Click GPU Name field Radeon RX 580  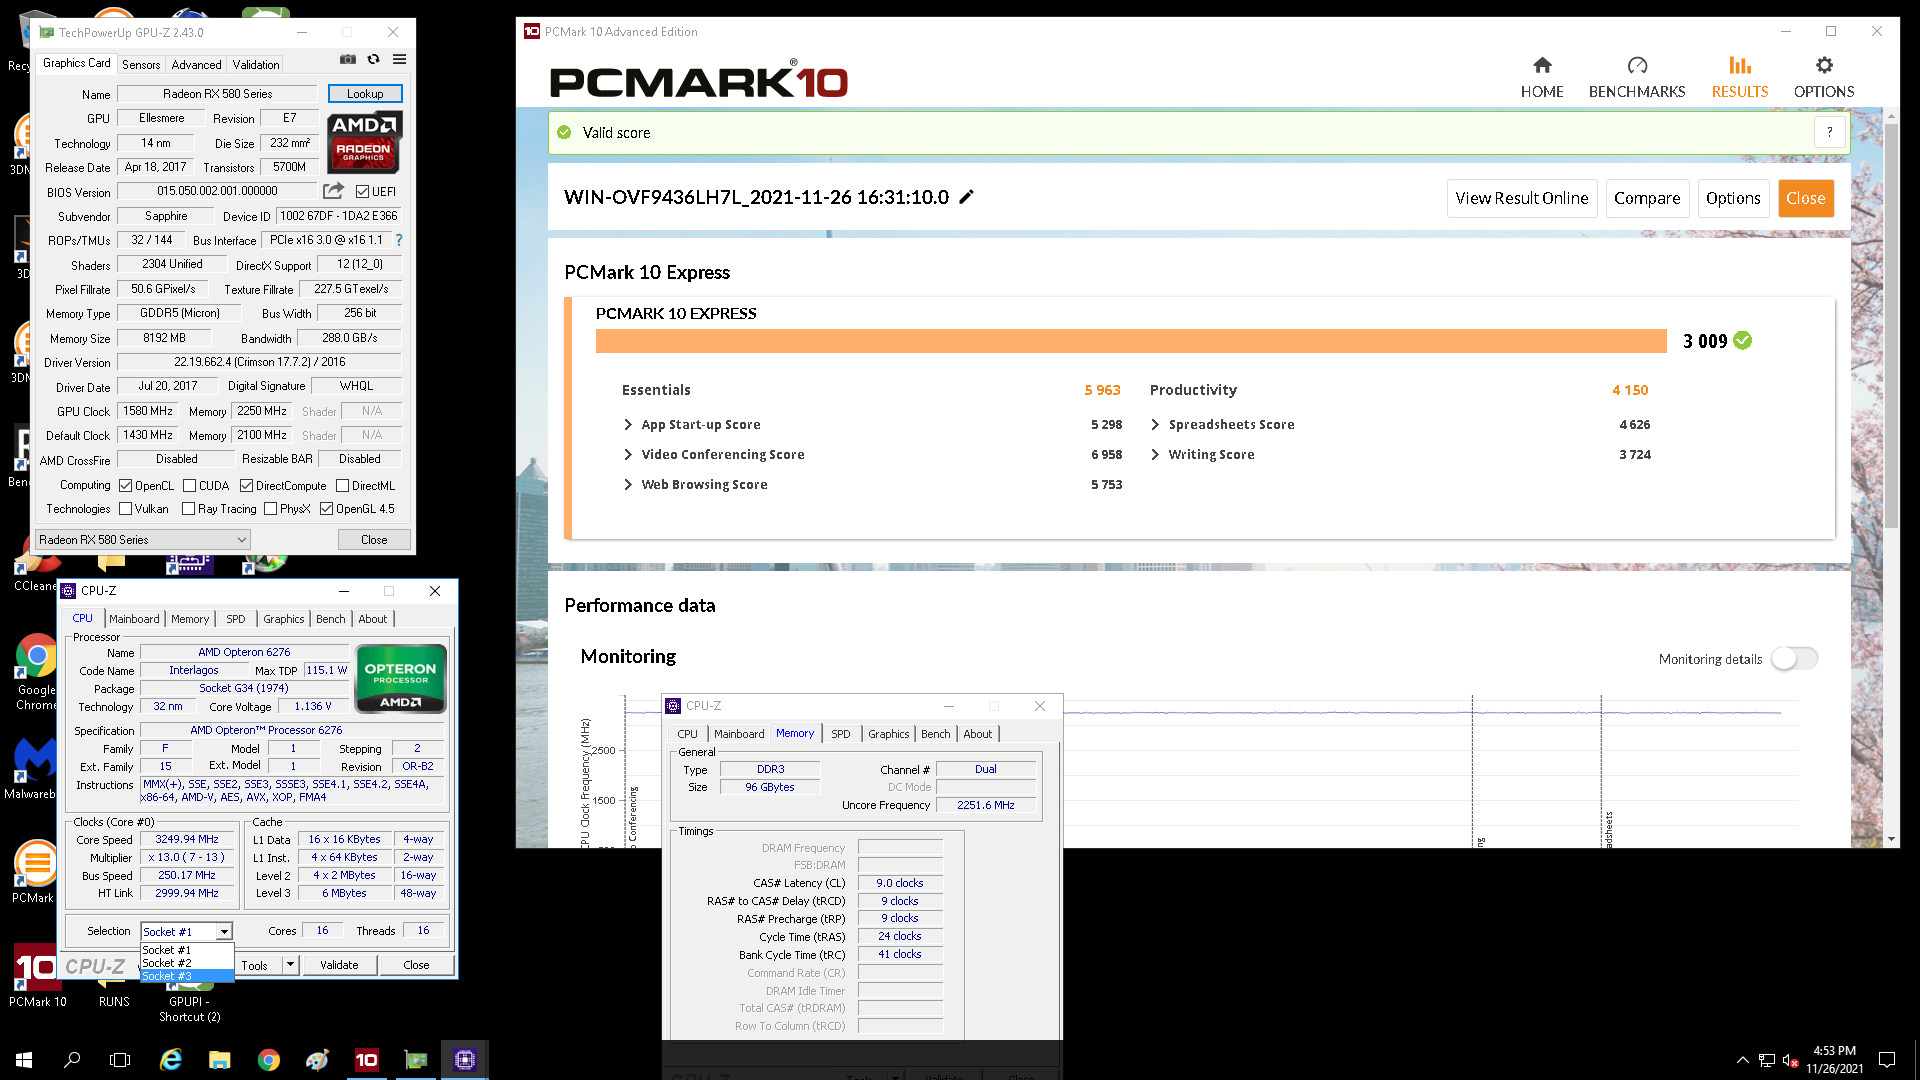pos(218,94)
